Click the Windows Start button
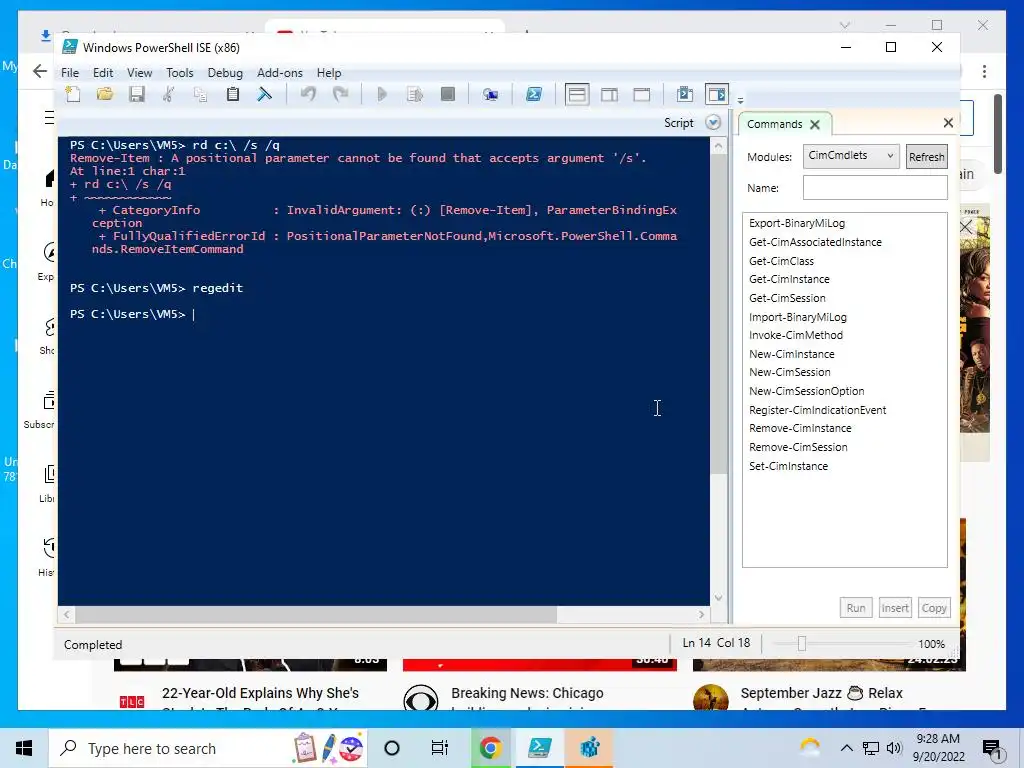This screenshot has height=768, width=1024. tap(24, 748)
